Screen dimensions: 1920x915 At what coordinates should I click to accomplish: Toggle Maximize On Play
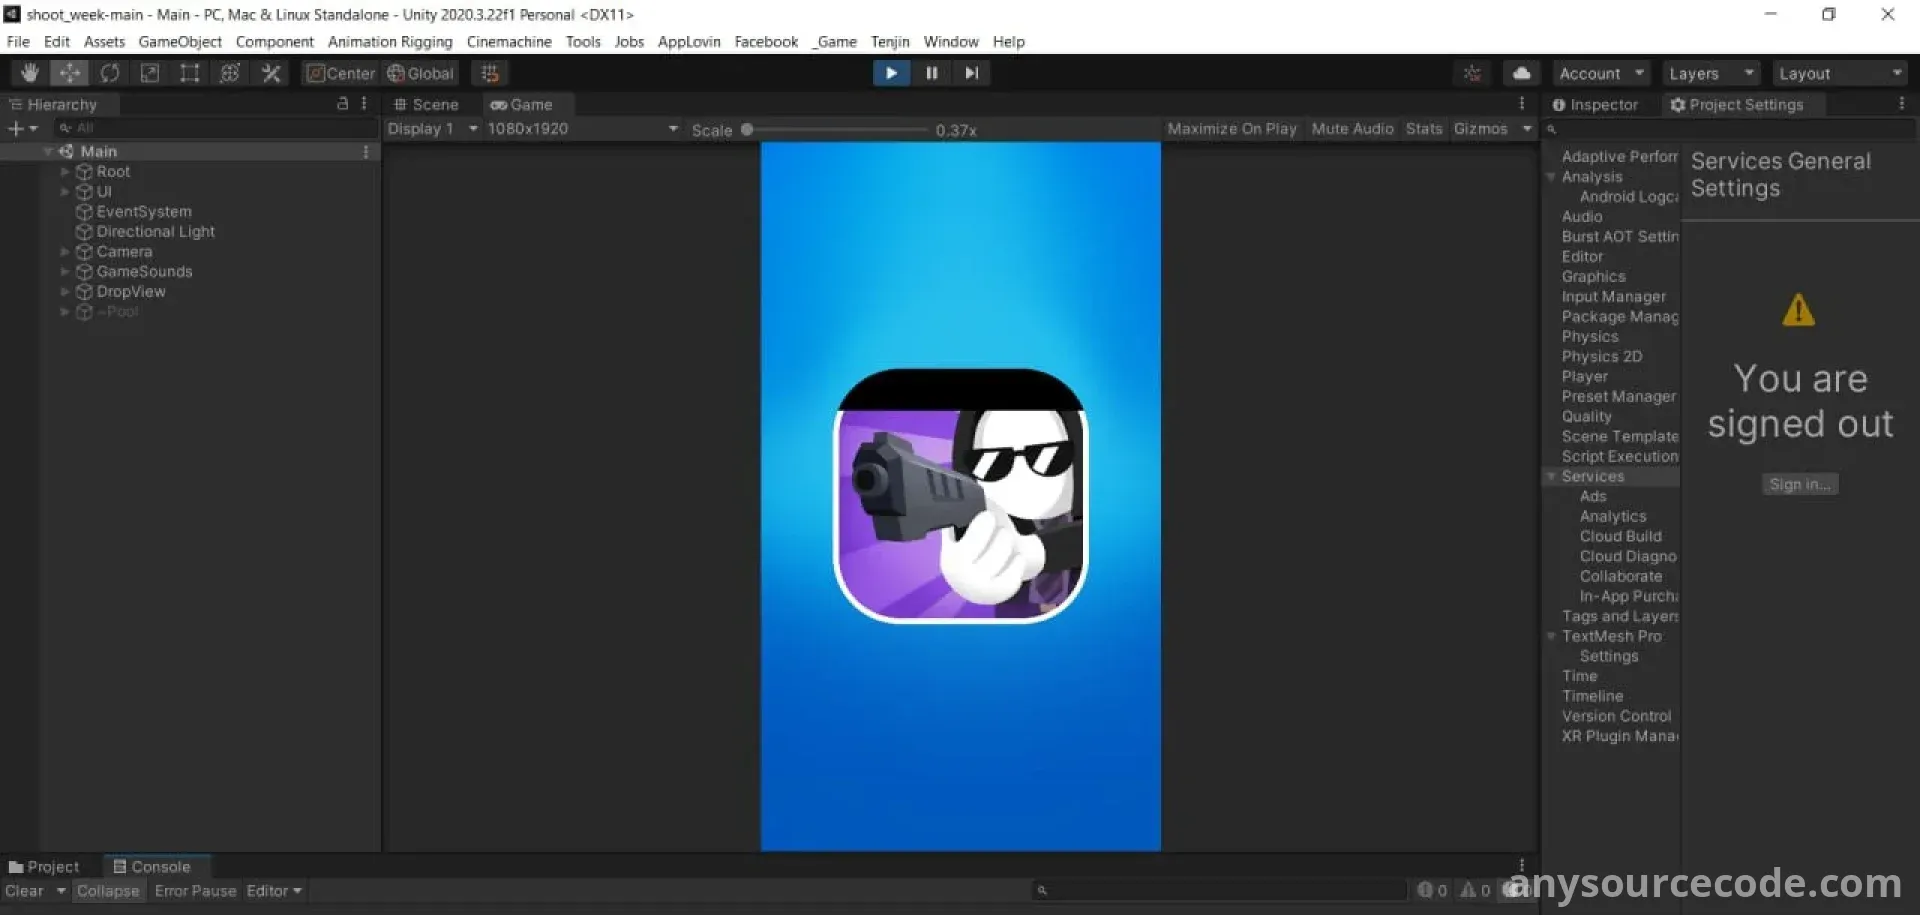tap(1231, 129)
